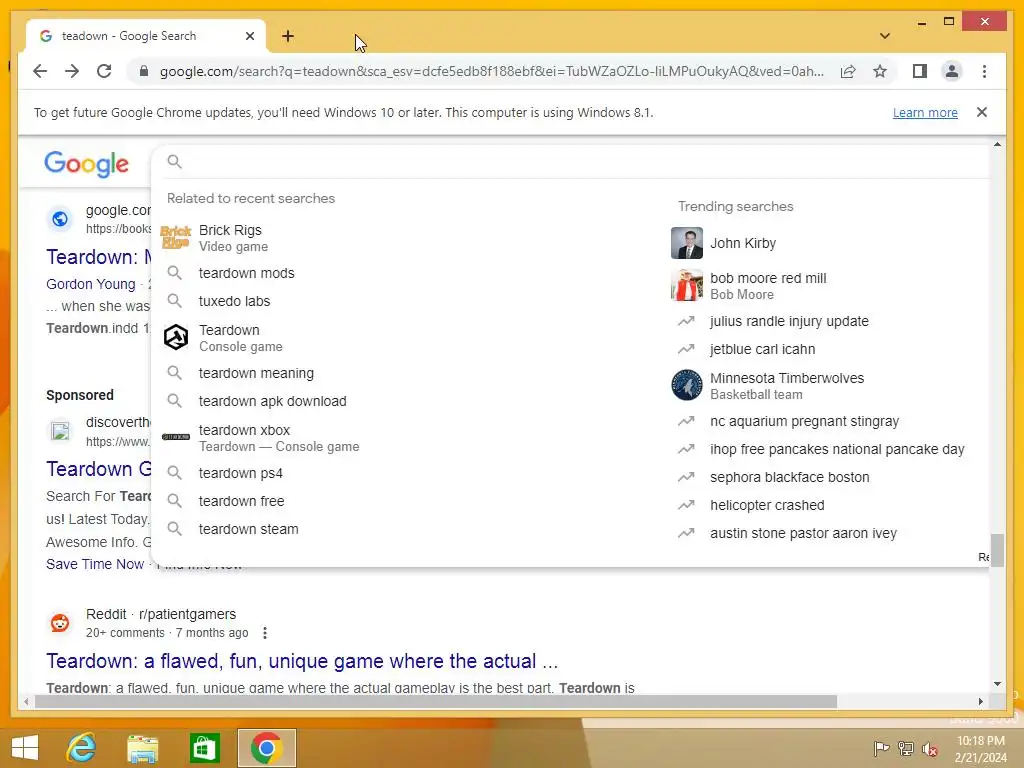1024x768 pixels.
Task: Open the Save Time Now sponsored link
Action: point(95,564)
